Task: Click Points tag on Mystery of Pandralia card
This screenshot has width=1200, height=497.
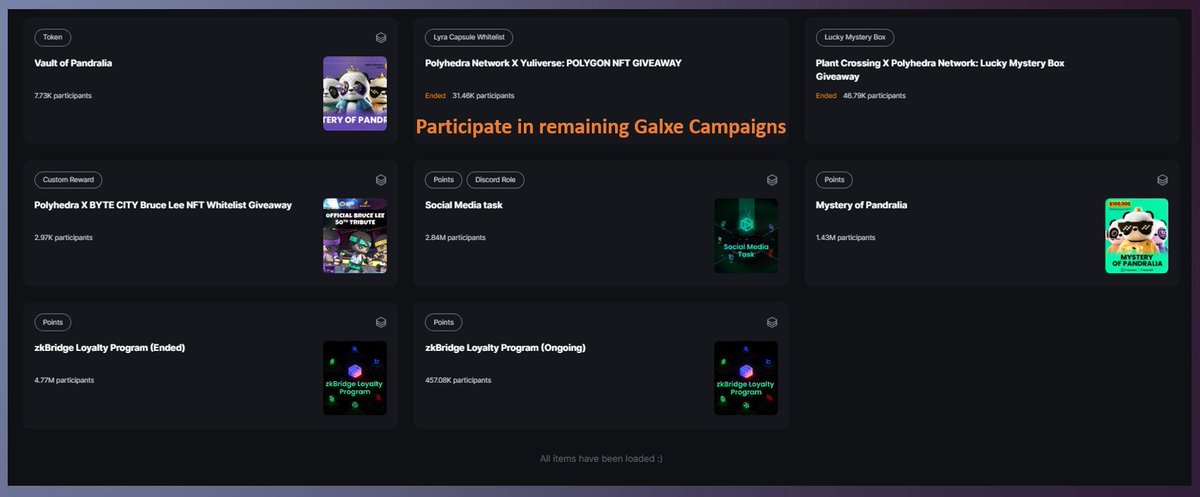Action: point(834,180)
